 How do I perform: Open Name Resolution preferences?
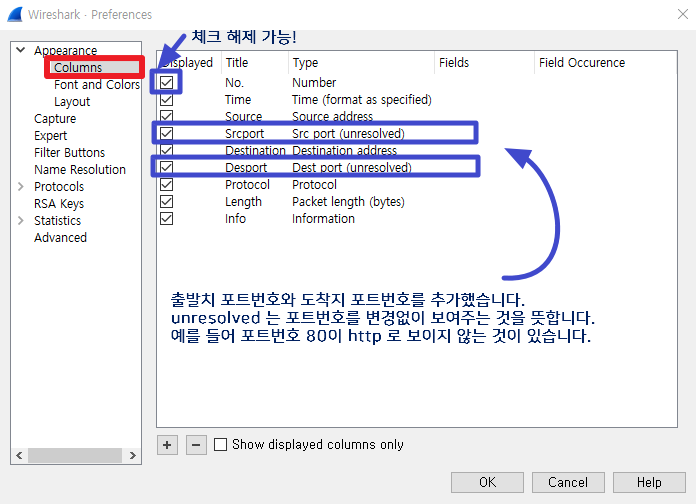click(80, 170)
